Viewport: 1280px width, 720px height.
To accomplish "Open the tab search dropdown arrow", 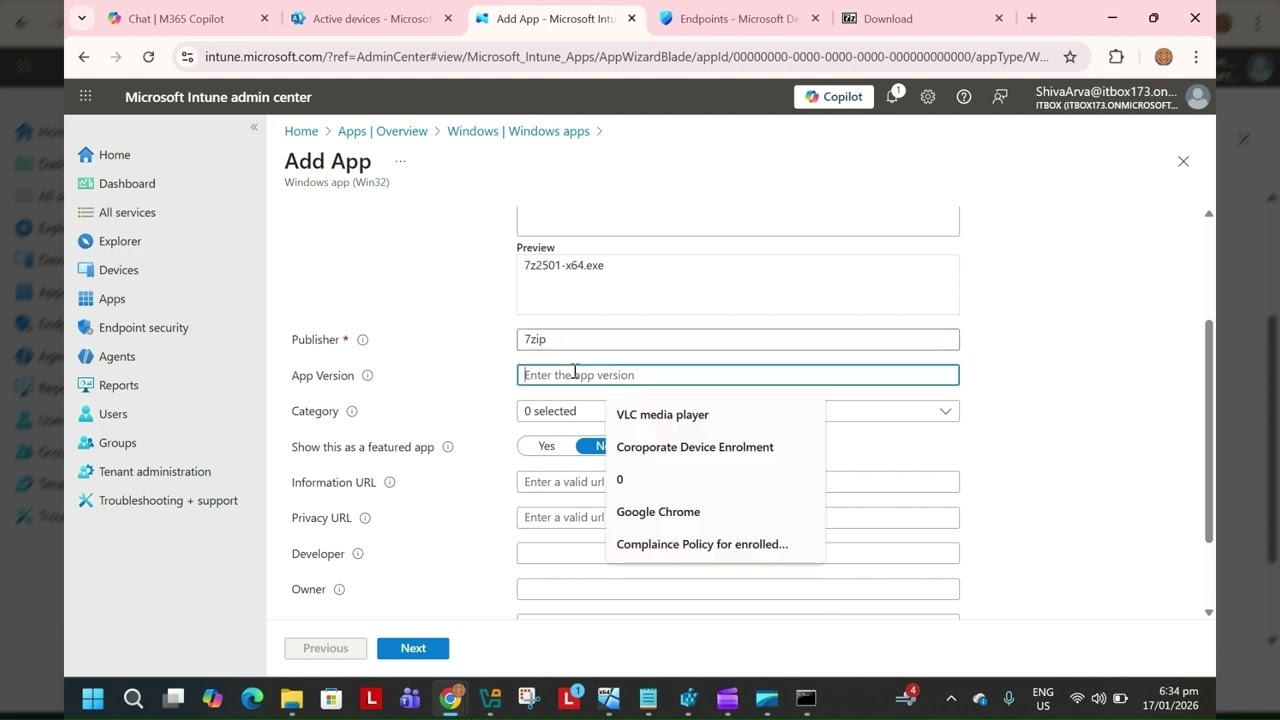I will 82,18.
